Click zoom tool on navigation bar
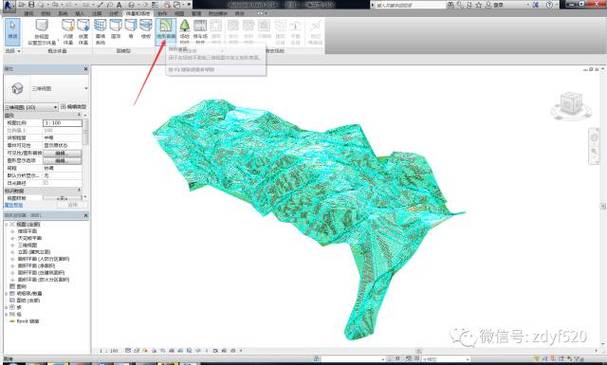607x365 pixels. (594, 152)
